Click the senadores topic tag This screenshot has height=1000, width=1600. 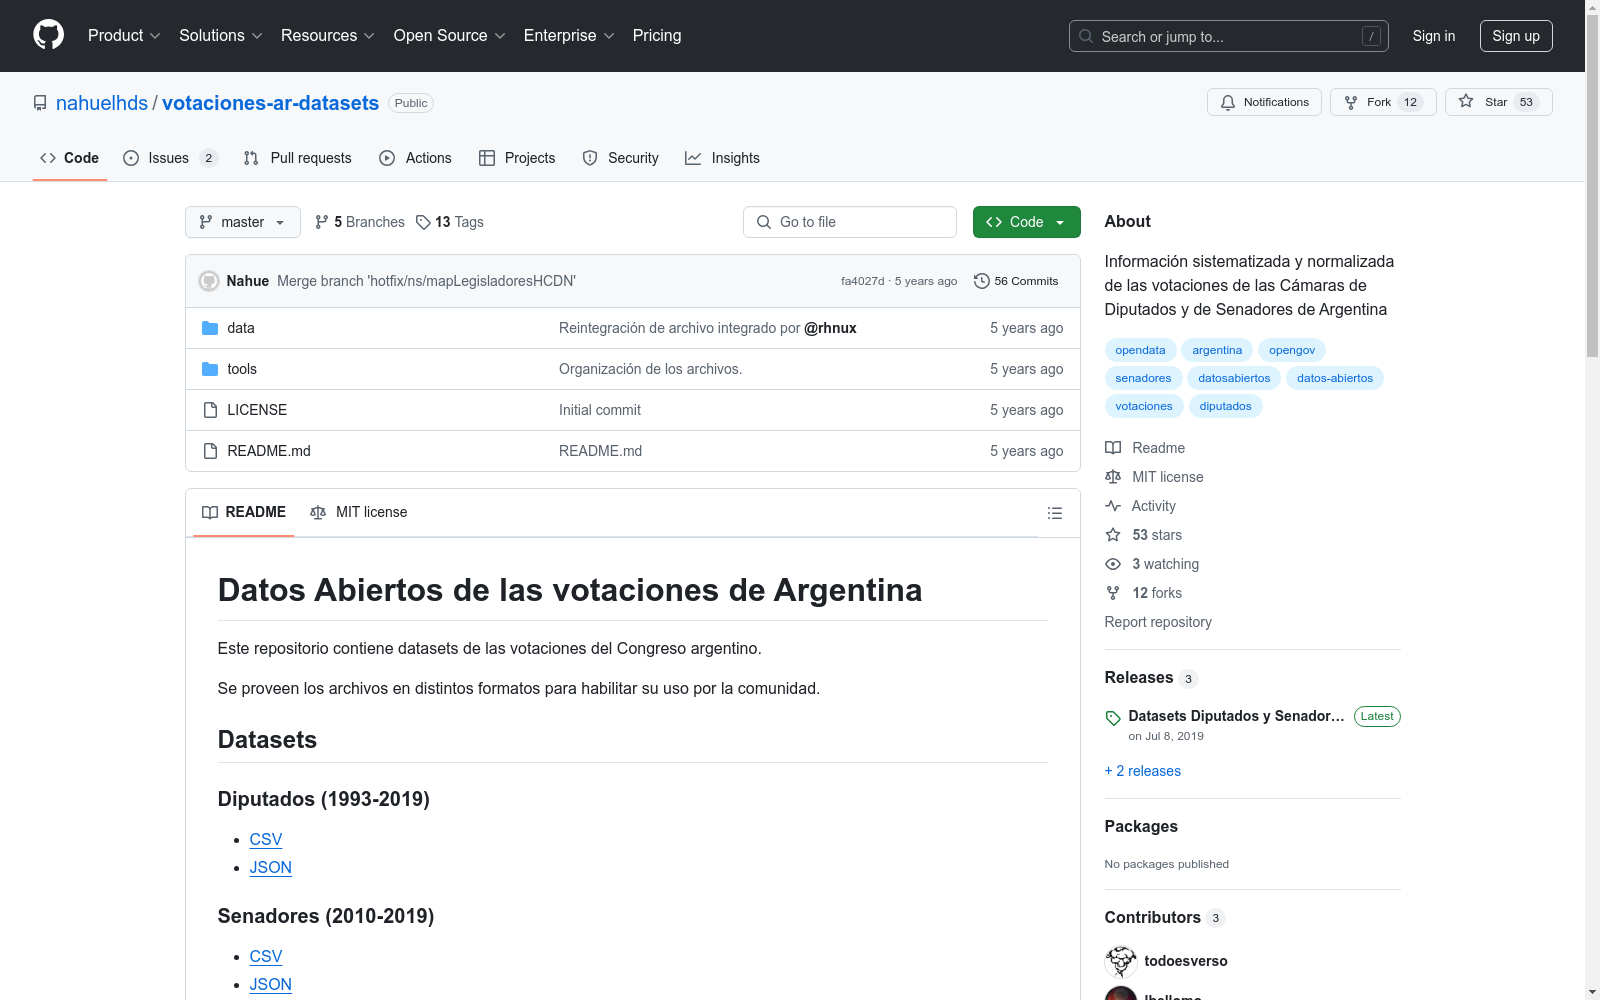[x=1143, y=378]
